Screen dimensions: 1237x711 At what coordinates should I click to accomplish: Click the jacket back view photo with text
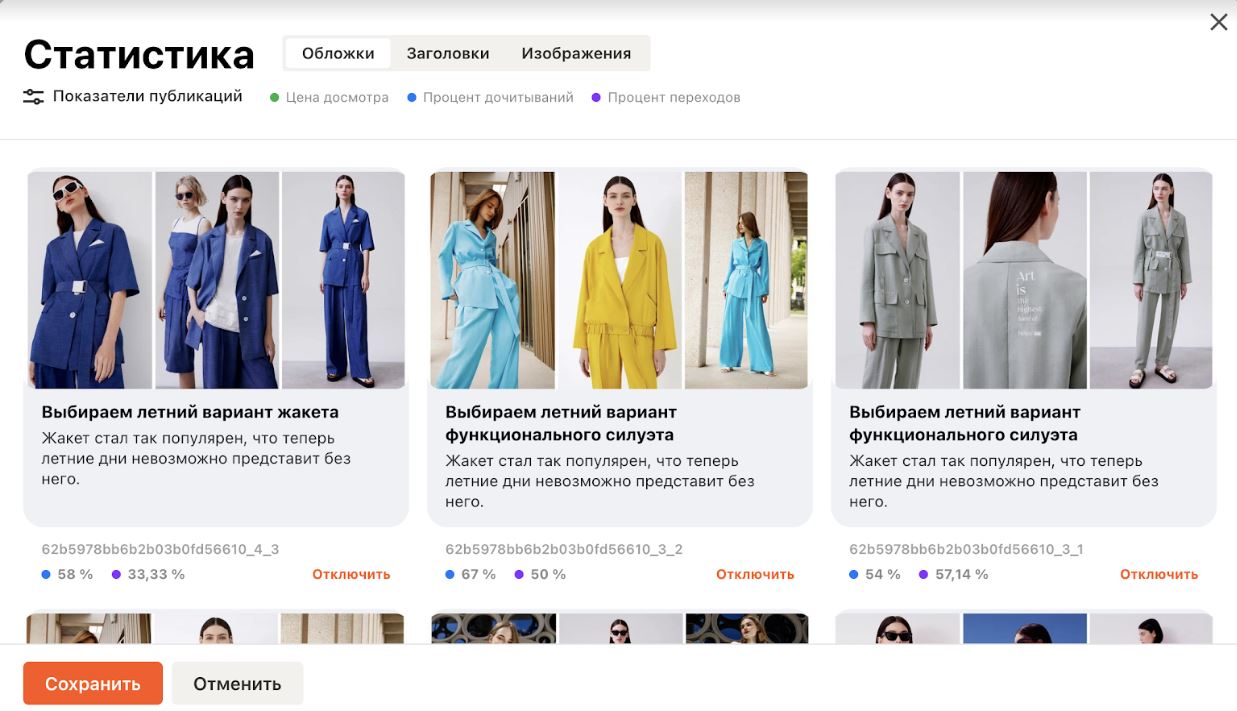(1024, 280)
